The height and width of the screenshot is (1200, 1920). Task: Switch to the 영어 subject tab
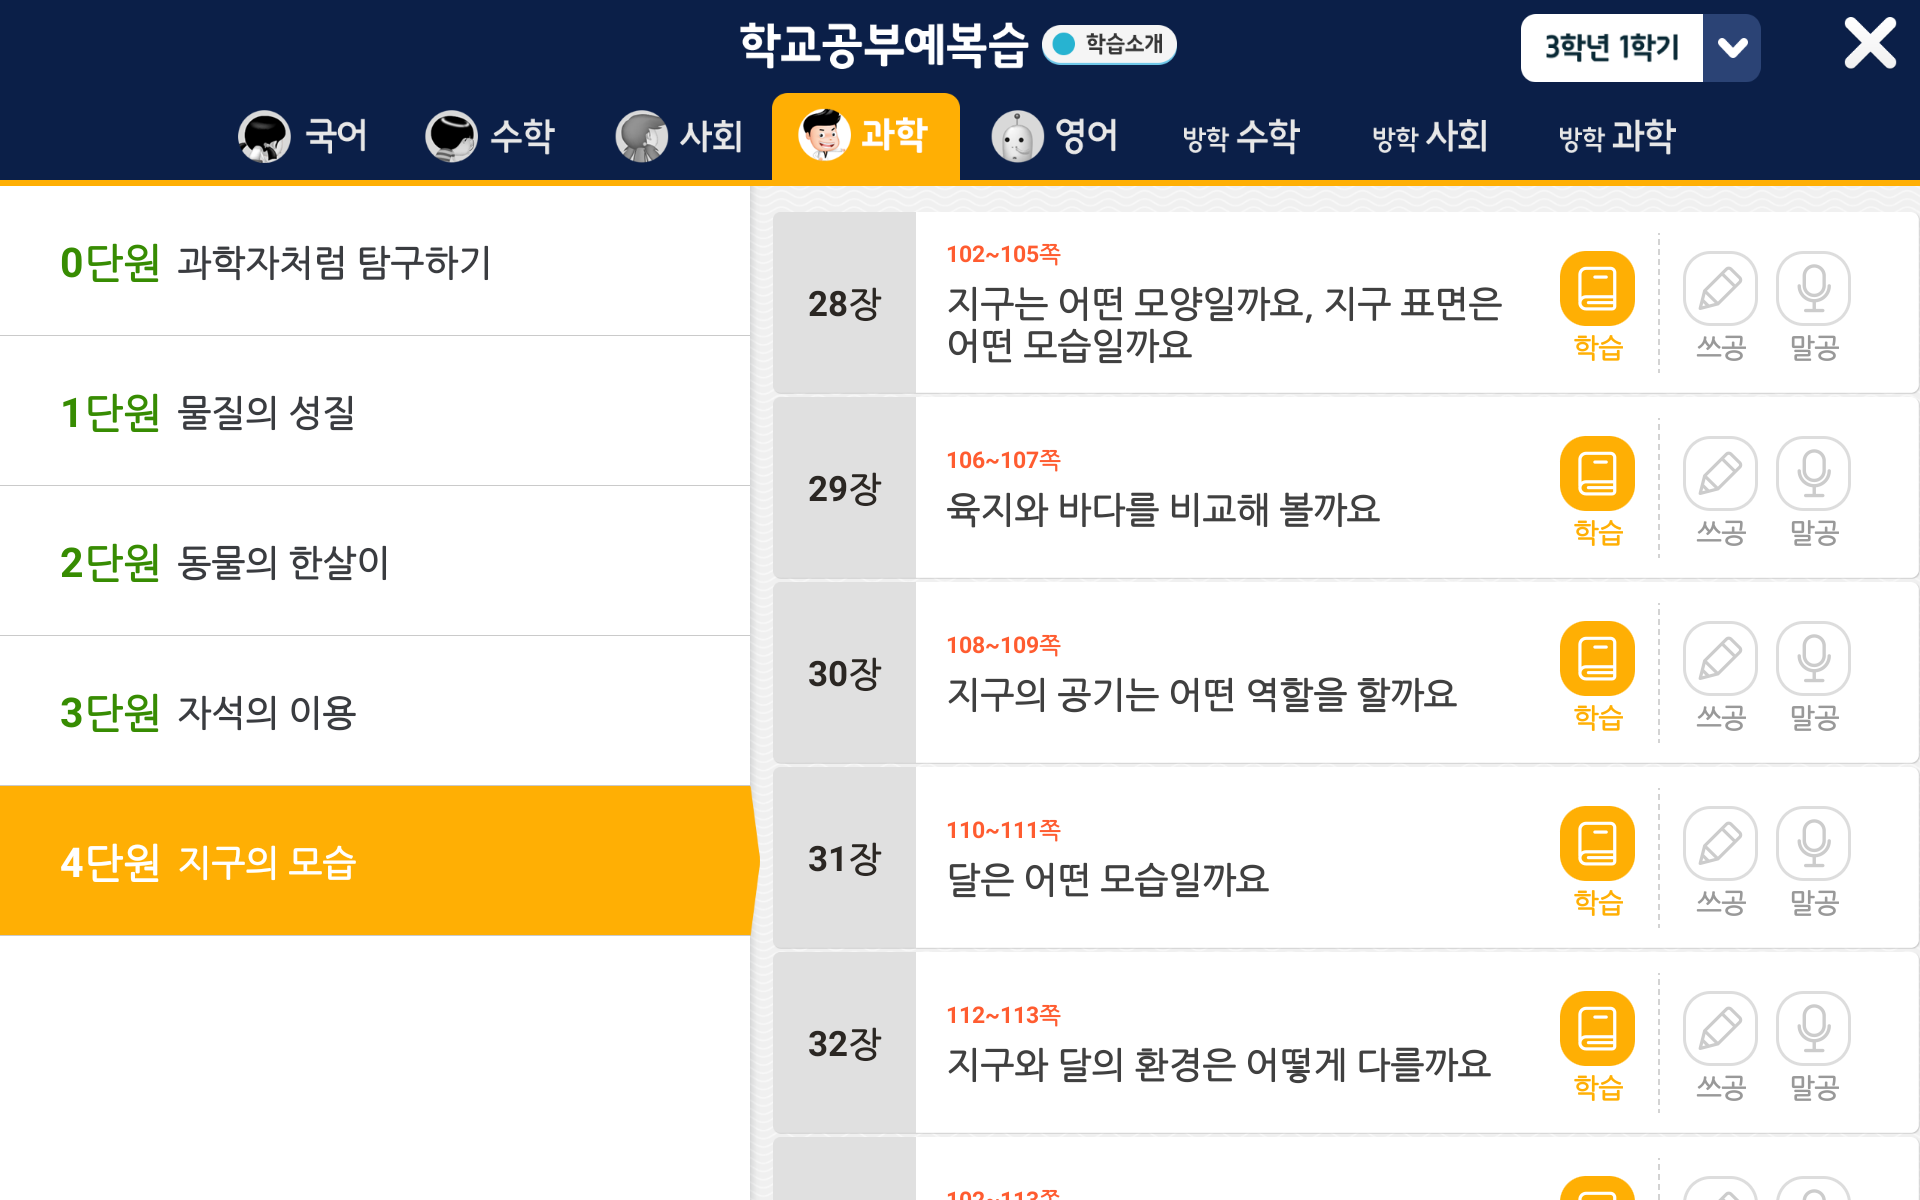click(x=1055, y=136)
